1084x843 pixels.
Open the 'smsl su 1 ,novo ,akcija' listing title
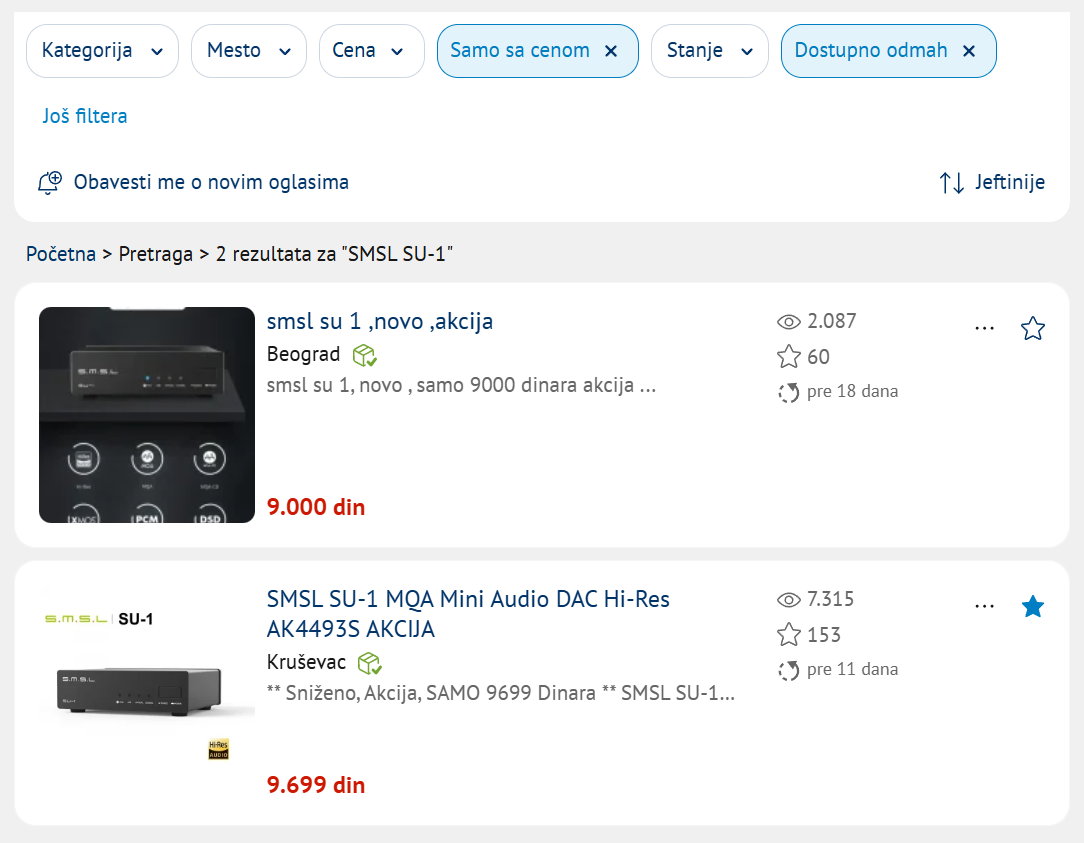point(380,322)
